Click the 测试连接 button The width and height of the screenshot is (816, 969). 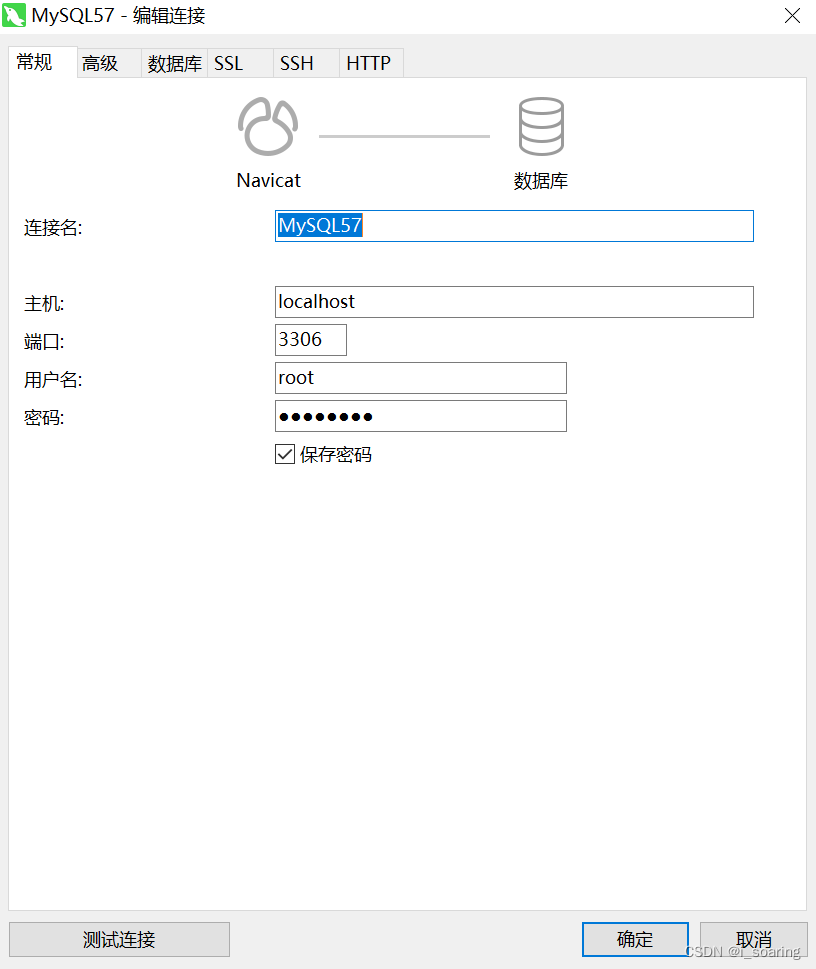(x=119, y=939)
